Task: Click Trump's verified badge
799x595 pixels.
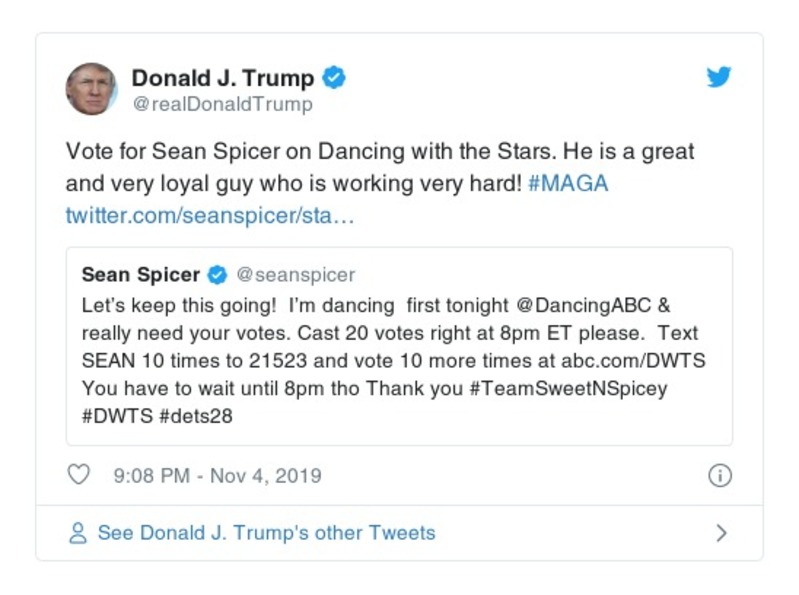Action: pos(335,78)
